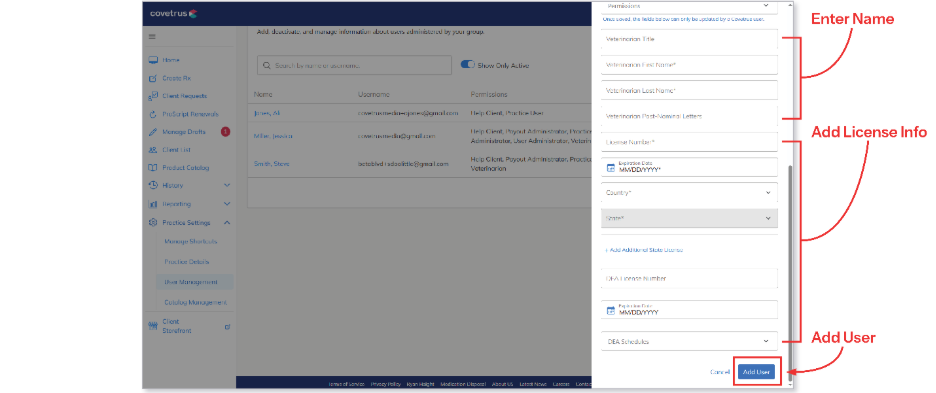Click the Manage Drafts pencil icon
Viewport: 936px width, 393px height.
(153, 132)
